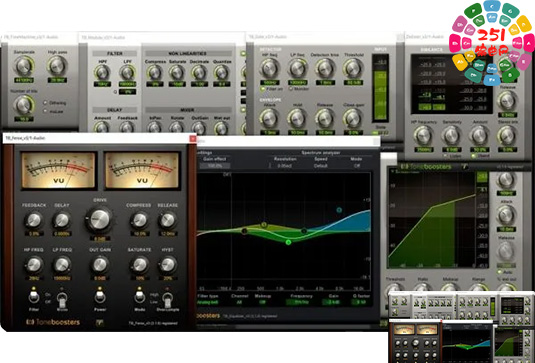Viewport: 535px width, 363px height.
Task: Click the Attack knob in Compressor window
Action: click(x=506, y=215)
